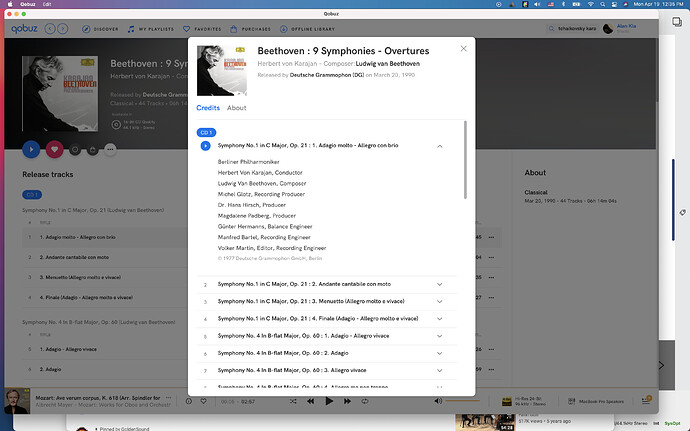The height and width of the screenshot is (431, 690).
Task: Click the album import icon next to heart
Action: click(x=75, y=150)
